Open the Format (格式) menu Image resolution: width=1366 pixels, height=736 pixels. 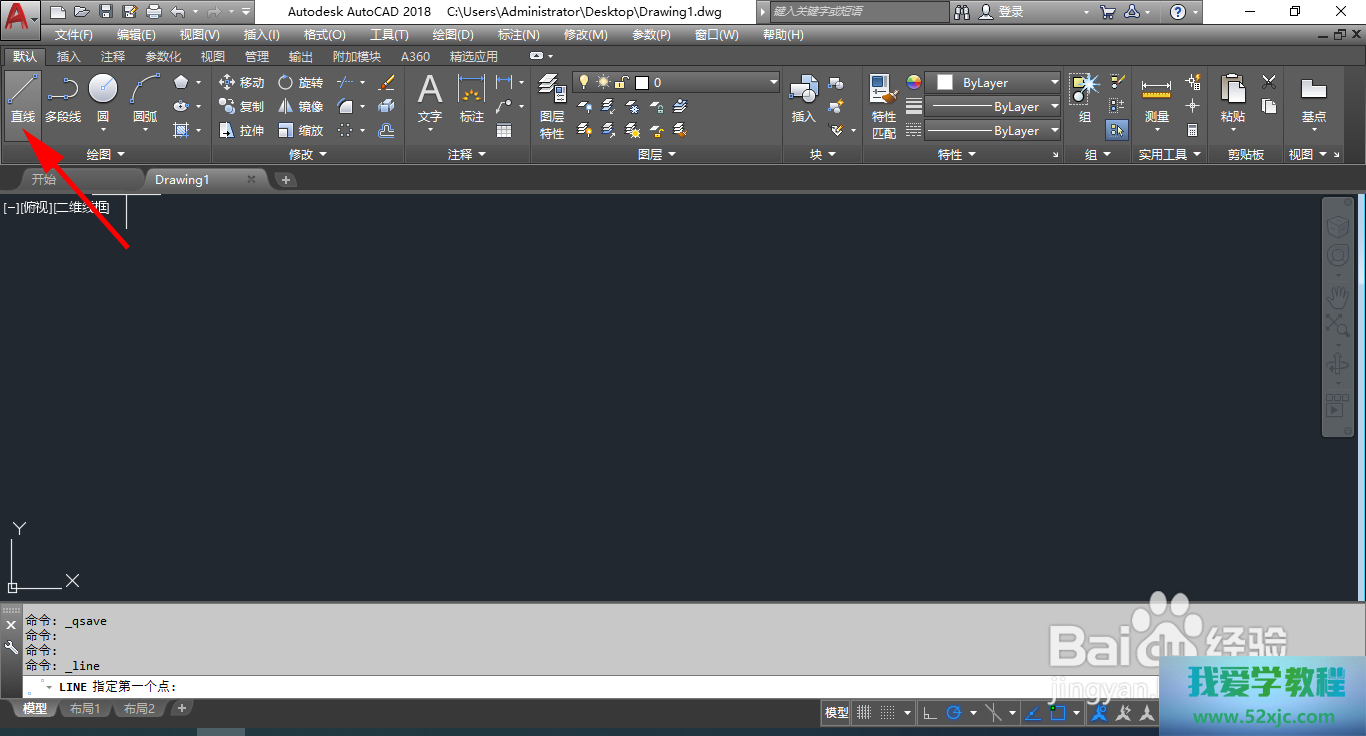(x=324, y=35)
